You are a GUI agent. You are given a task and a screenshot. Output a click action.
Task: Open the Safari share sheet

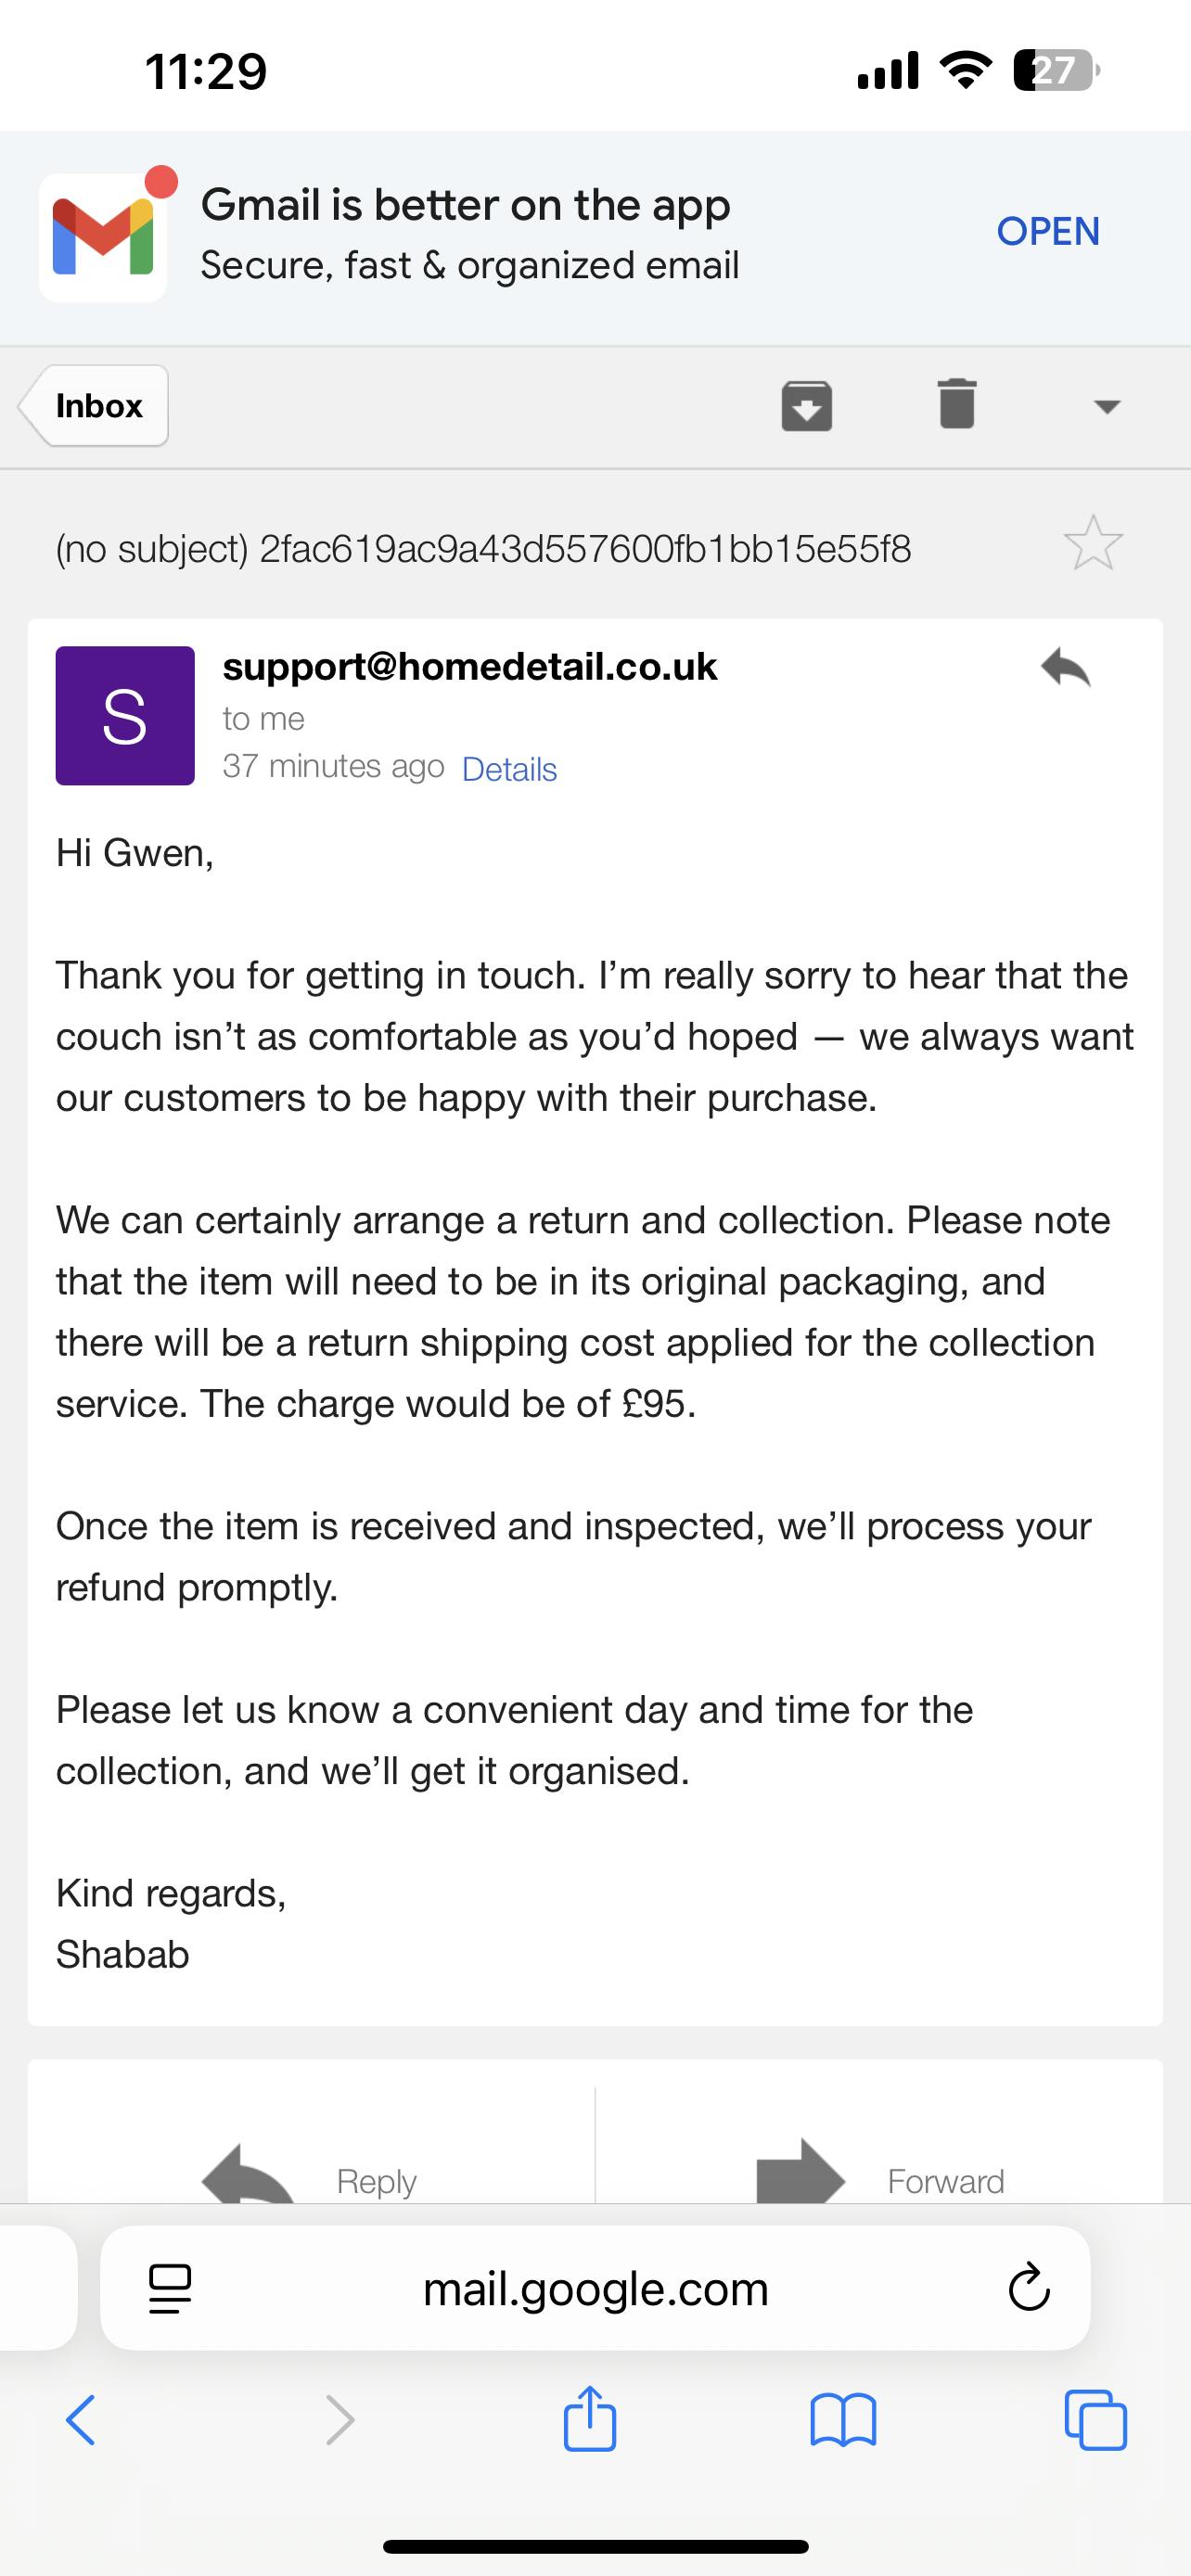pos(590,2420)
